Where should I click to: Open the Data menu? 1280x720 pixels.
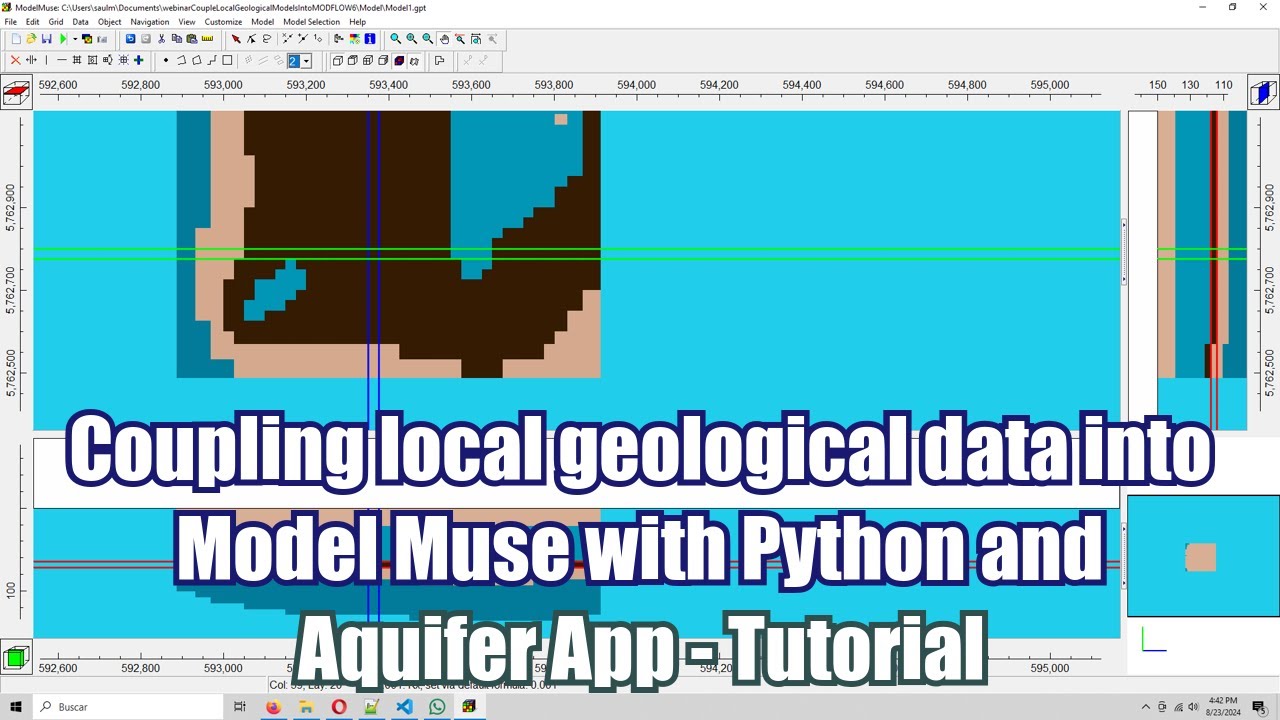point(80,21)
